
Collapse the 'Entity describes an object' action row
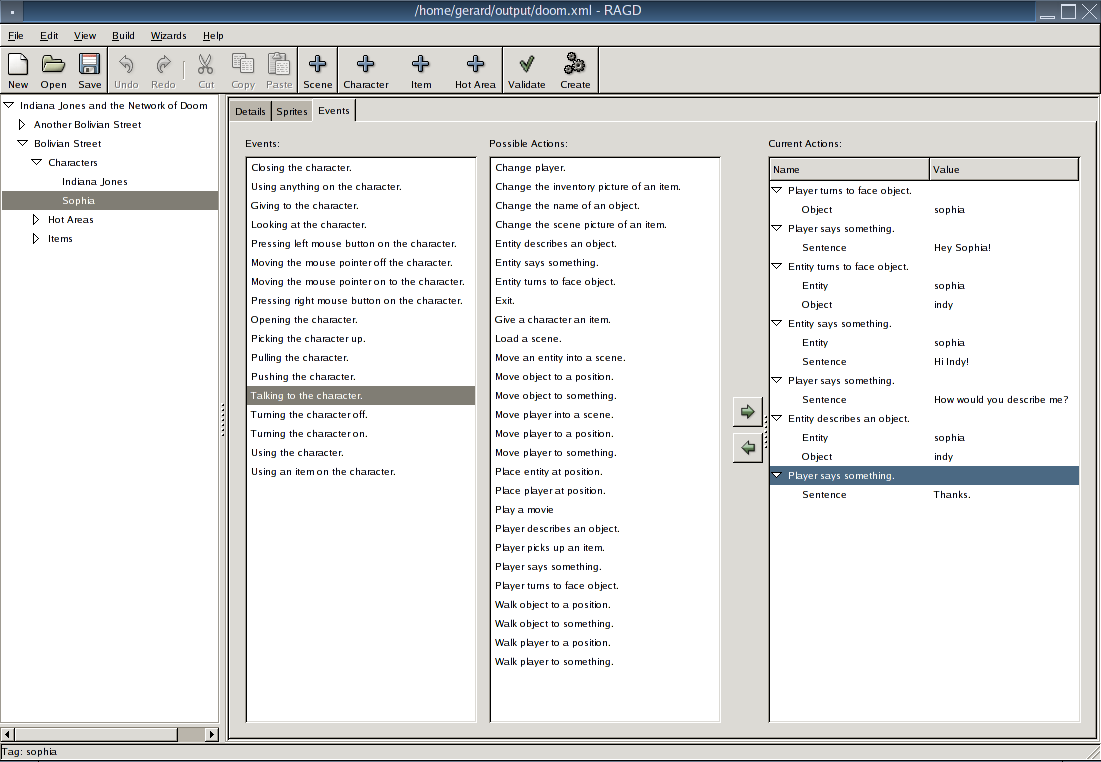(x=777, y=419)
